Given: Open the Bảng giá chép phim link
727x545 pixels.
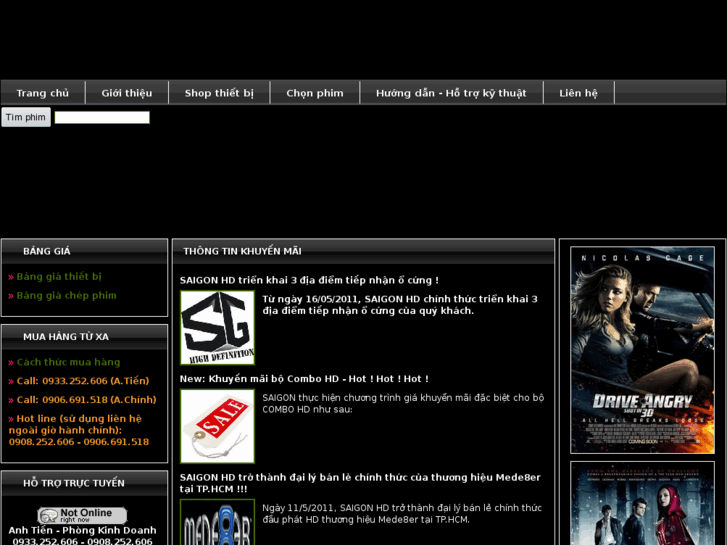Looking at the screenshot, I should point(66,295).
